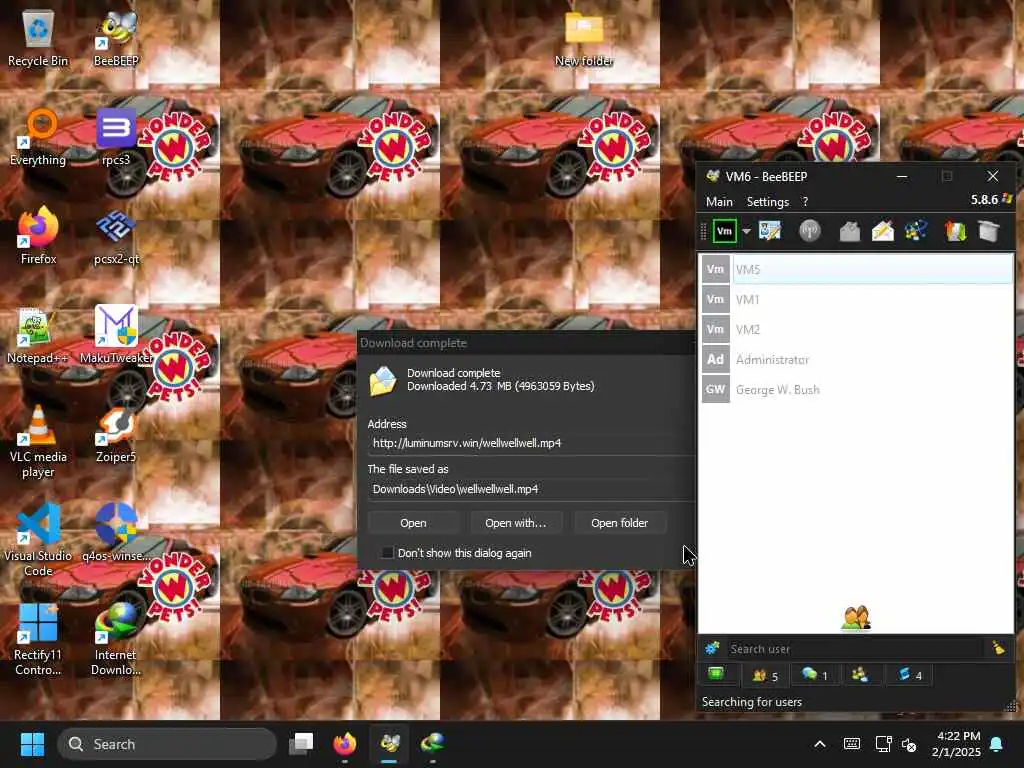The image size is (1024, 768).
Task: Click the write message envelope with pencil icon
Action: coord(882,231)
